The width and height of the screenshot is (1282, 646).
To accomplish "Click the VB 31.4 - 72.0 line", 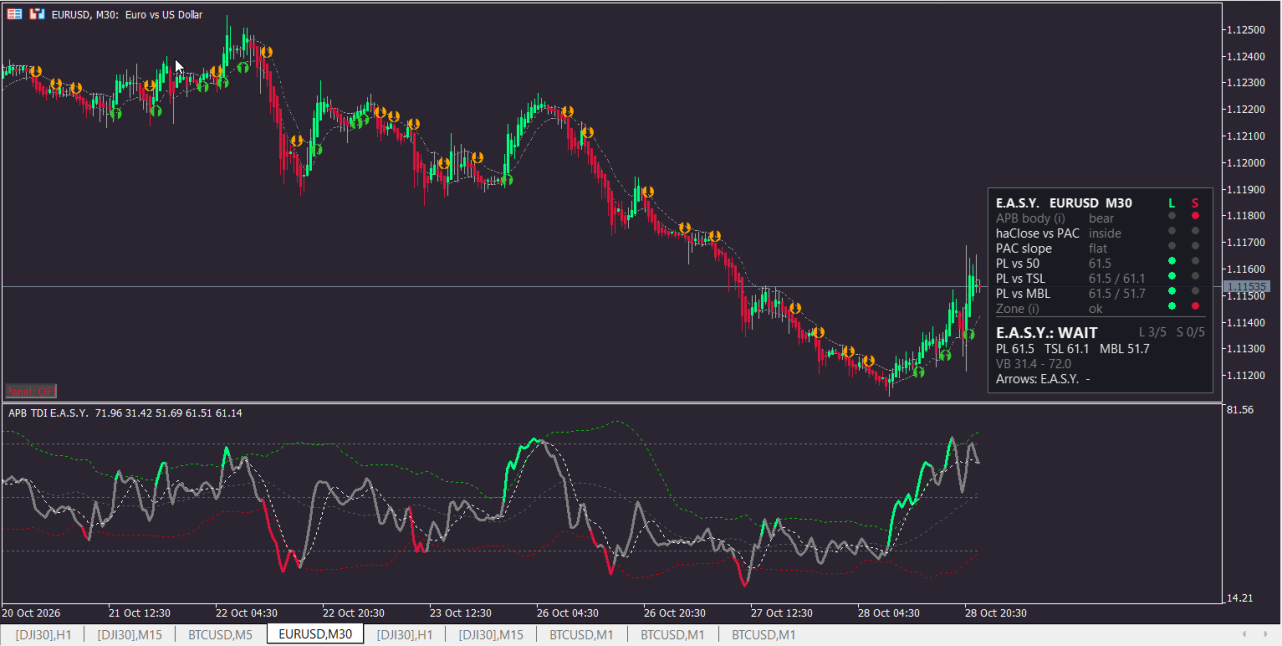I will coord(1036,364).
